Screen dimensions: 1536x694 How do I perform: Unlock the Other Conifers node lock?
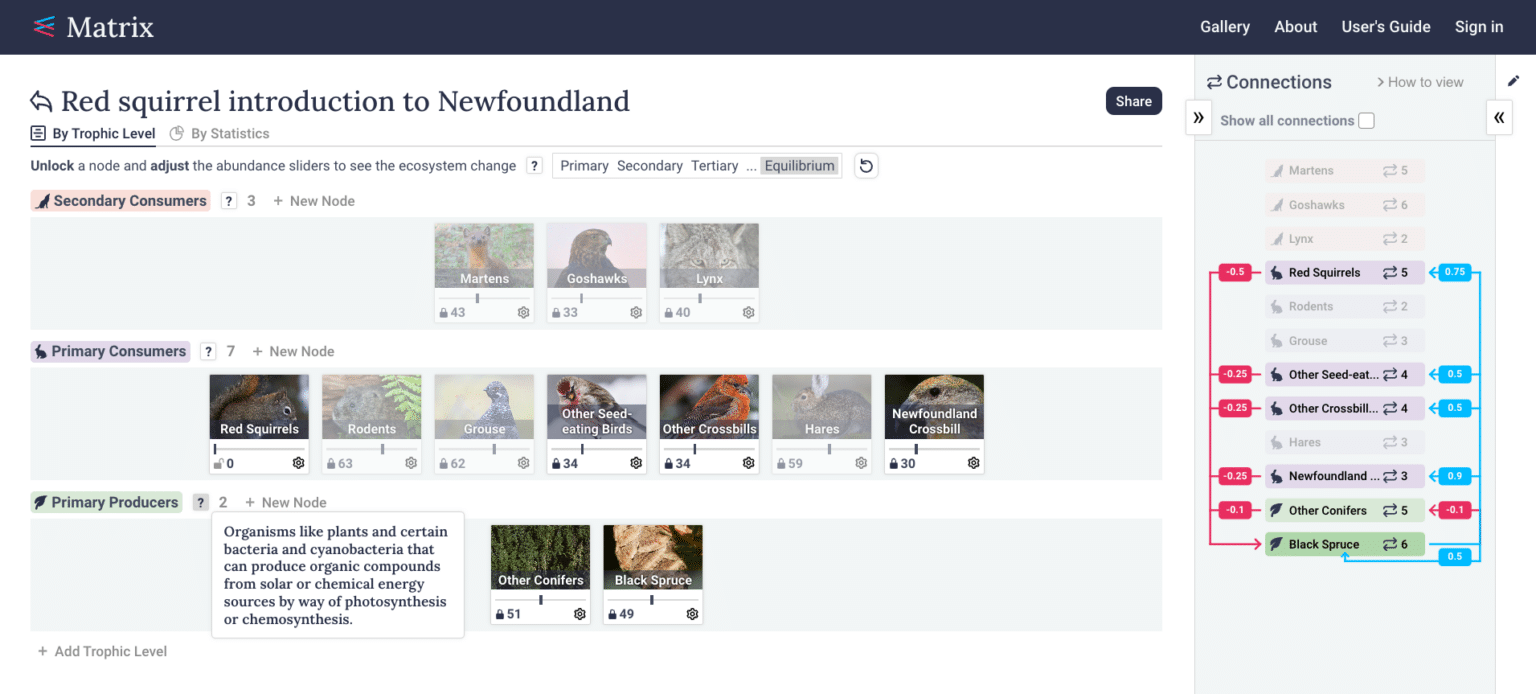(x=500, y=614)
